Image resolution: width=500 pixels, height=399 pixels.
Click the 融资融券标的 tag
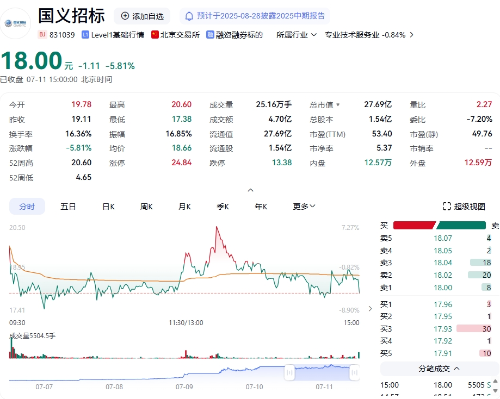click(234, 35)
